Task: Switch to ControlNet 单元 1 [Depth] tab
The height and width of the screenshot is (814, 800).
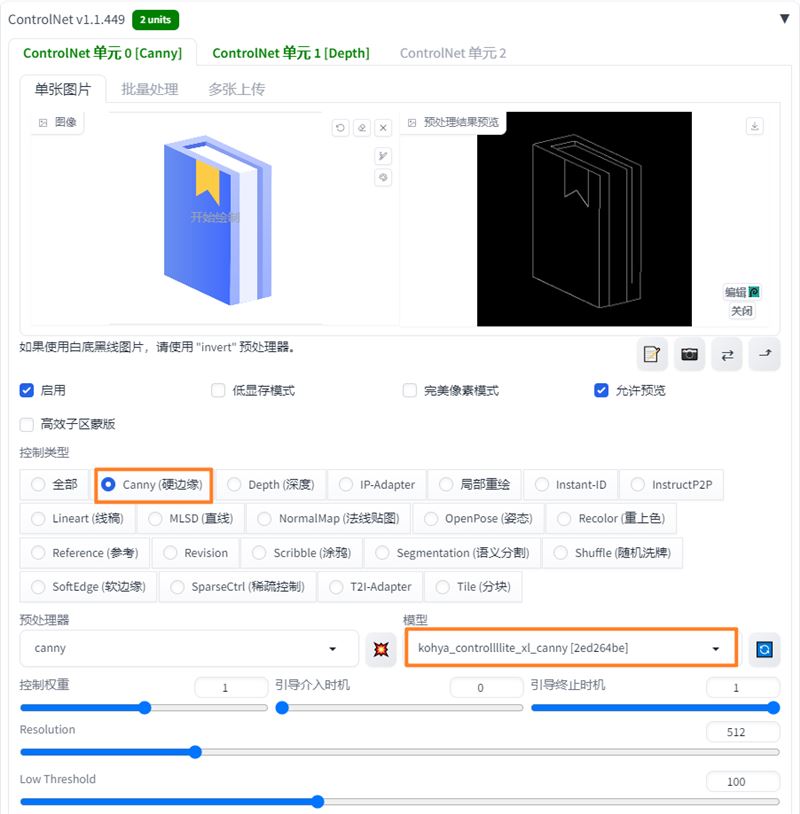Action: coord(291,53)
